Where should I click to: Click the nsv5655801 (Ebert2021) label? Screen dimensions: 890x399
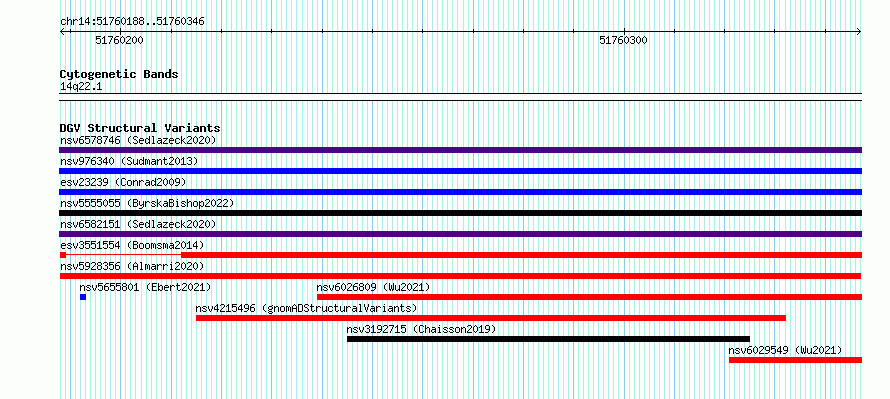pos(145,287)
